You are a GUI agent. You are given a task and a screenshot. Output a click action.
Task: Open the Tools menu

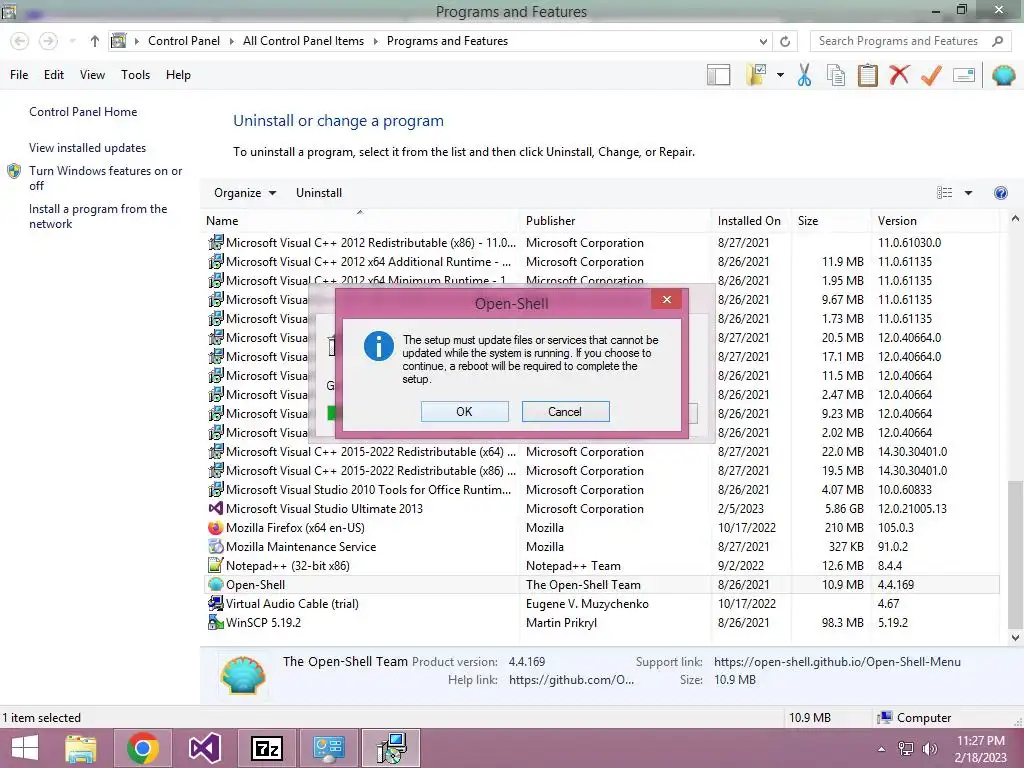point(135,75)
